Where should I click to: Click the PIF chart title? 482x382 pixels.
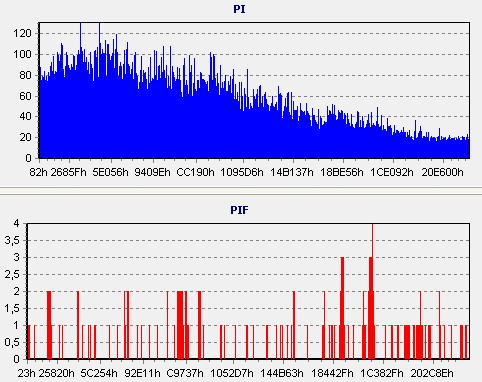tap(239, 210)
